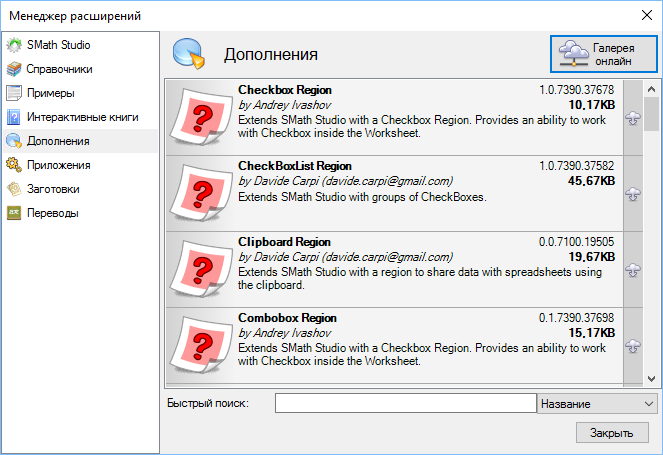Click download cloud icon for CheckBoxList Region
Image resolution: width=663 pixels, height=455 pixels.
632,194
